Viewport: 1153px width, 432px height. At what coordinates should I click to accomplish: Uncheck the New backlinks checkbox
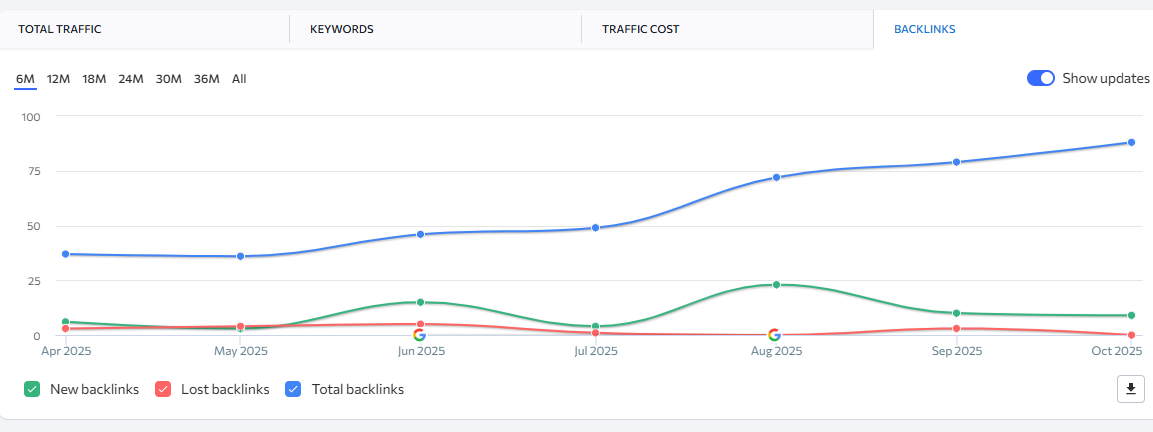click(x=32, y=389)
